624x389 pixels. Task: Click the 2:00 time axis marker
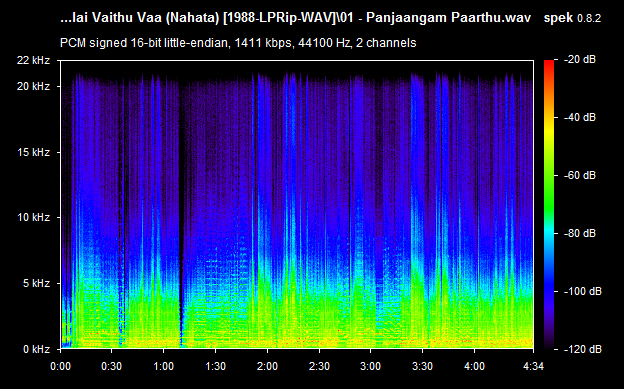coord(267,366)
